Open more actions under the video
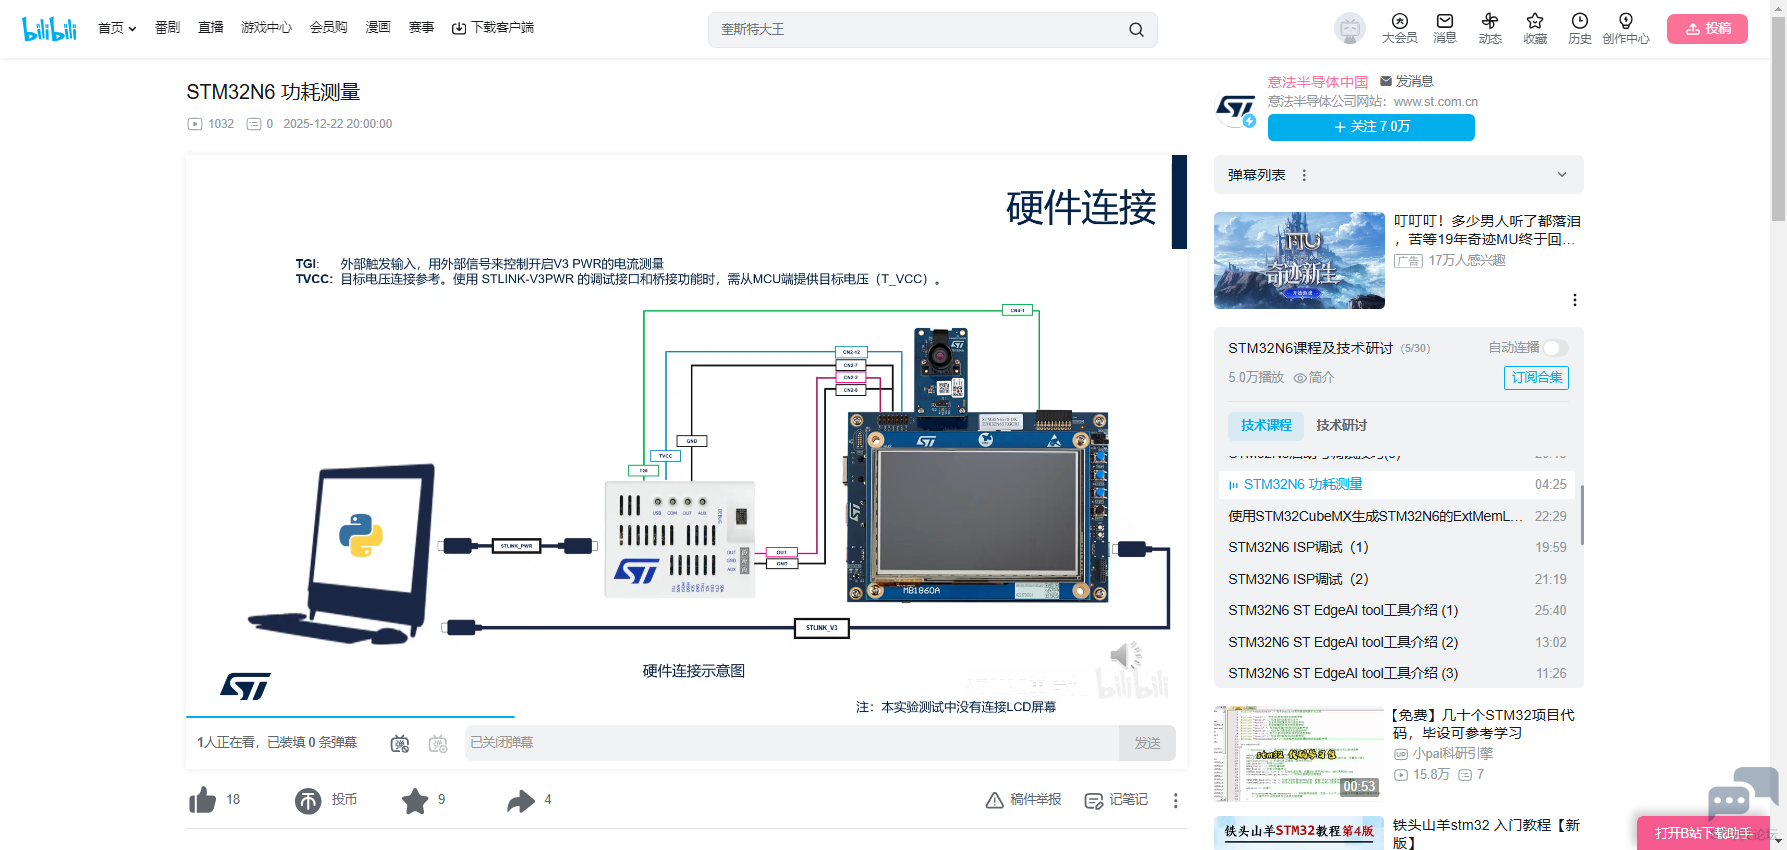 coord(1176,800)
